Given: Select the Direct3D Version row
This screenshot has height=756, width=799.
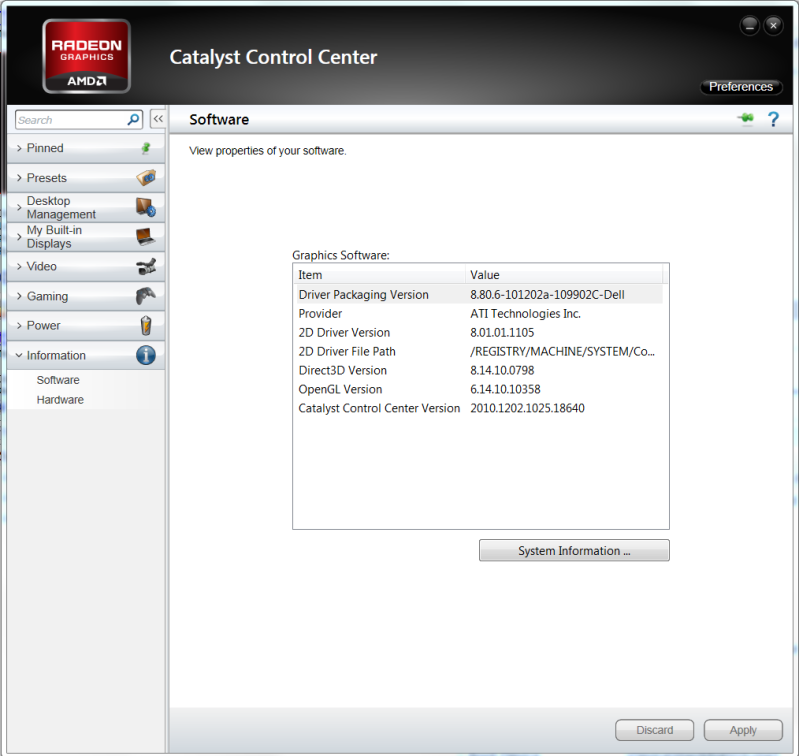Looking at the screenshot, I should click(479, 370).
